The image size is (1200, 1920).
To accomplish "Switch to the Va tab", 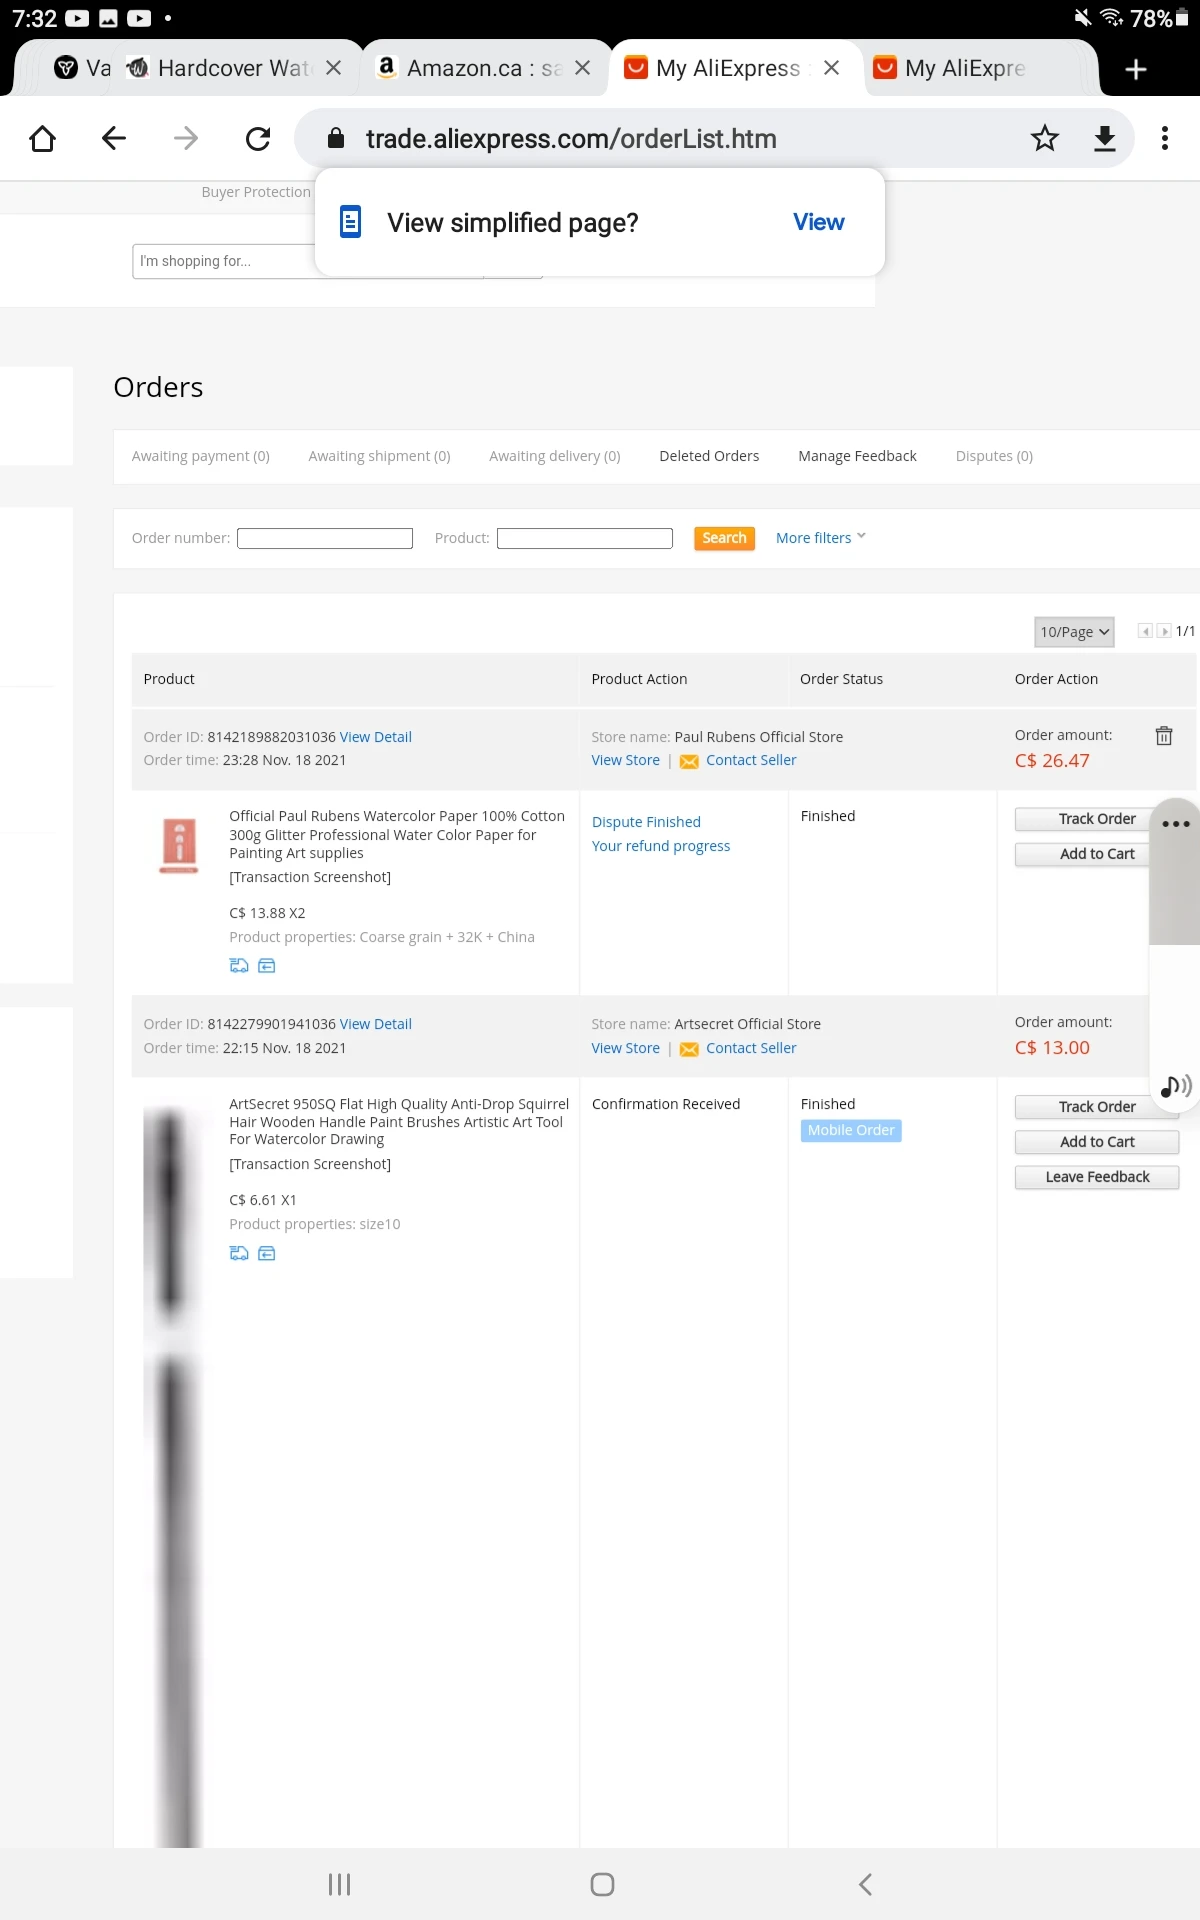I will point(82,68).
